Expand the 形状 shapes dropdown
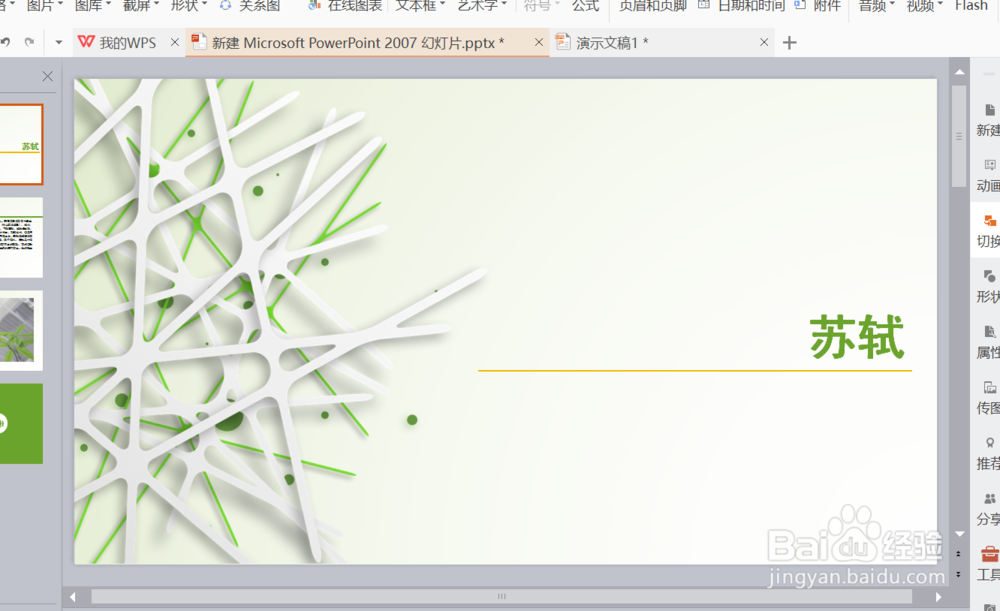The height and width of the screenshot is (611, 1000). [x=189, y=6]
